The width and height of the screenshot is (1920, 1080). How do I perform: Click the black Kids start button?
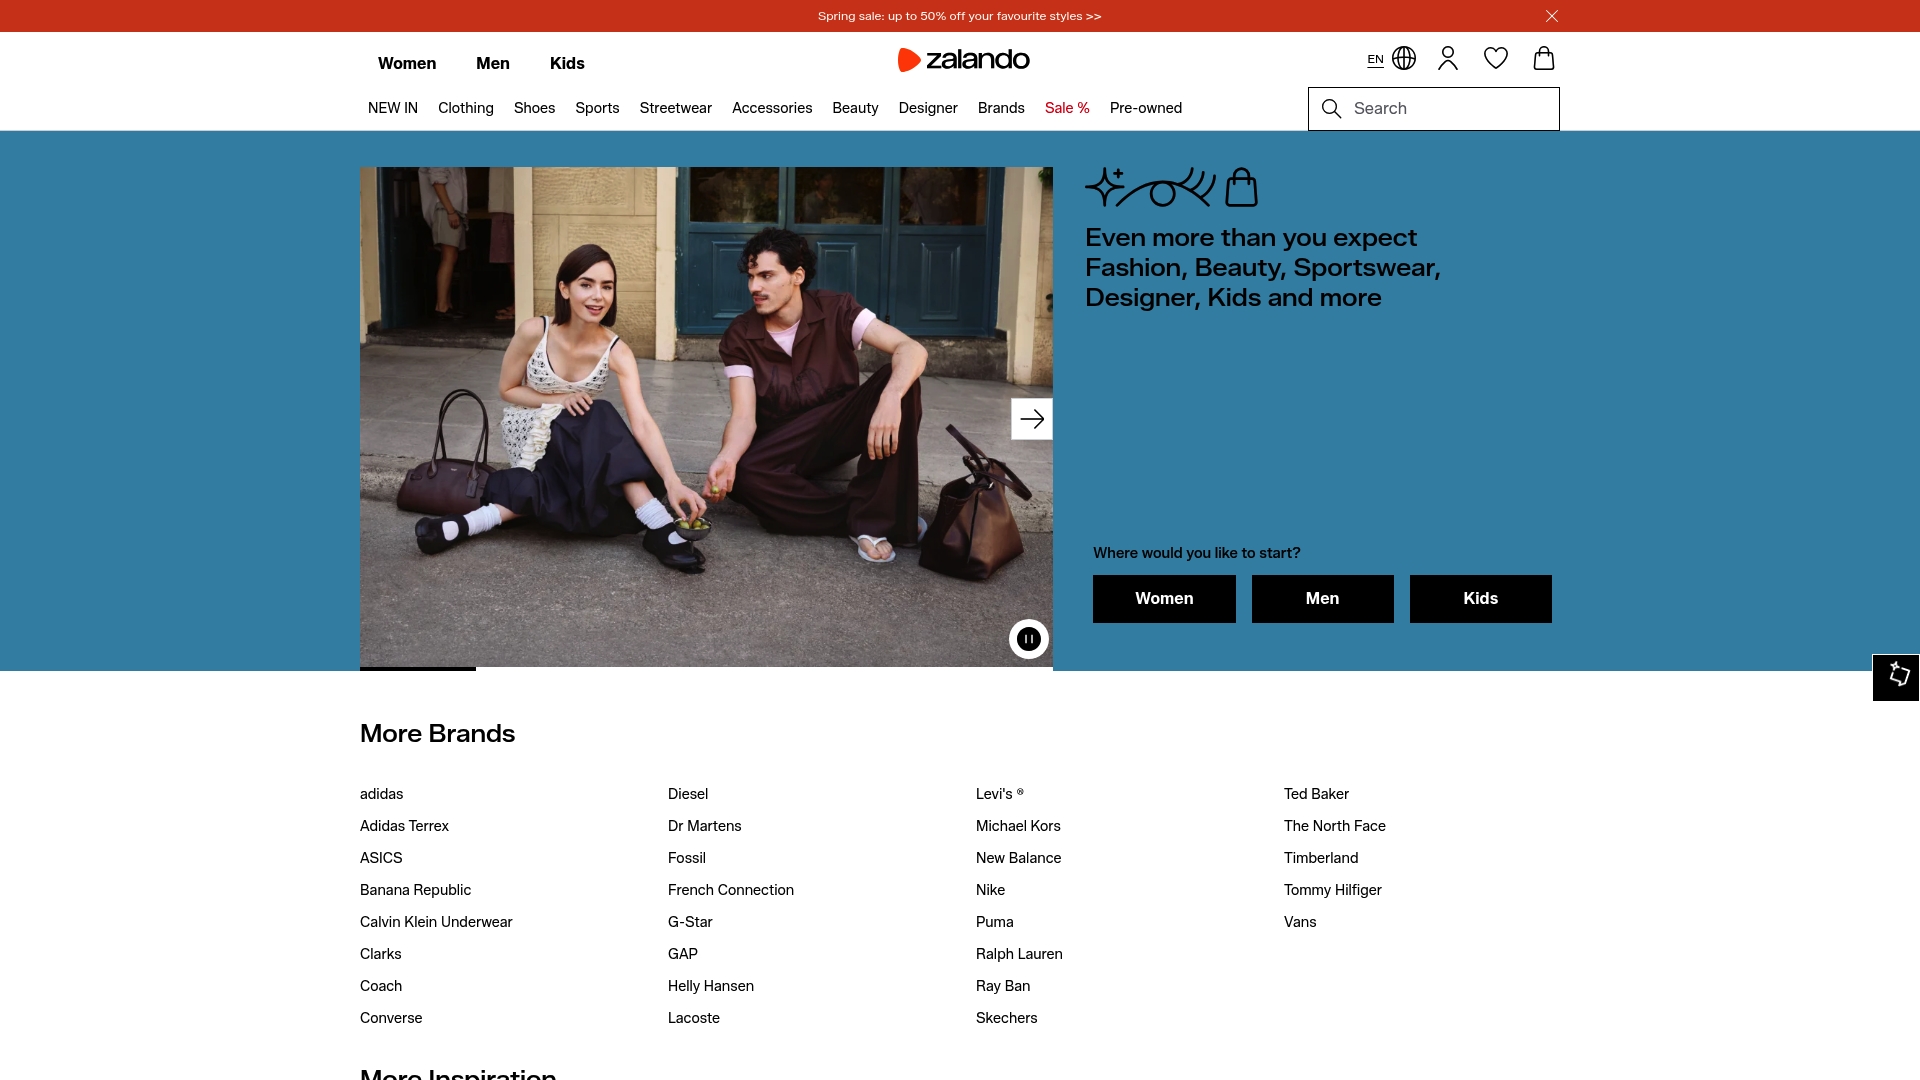coord(1480,599)
